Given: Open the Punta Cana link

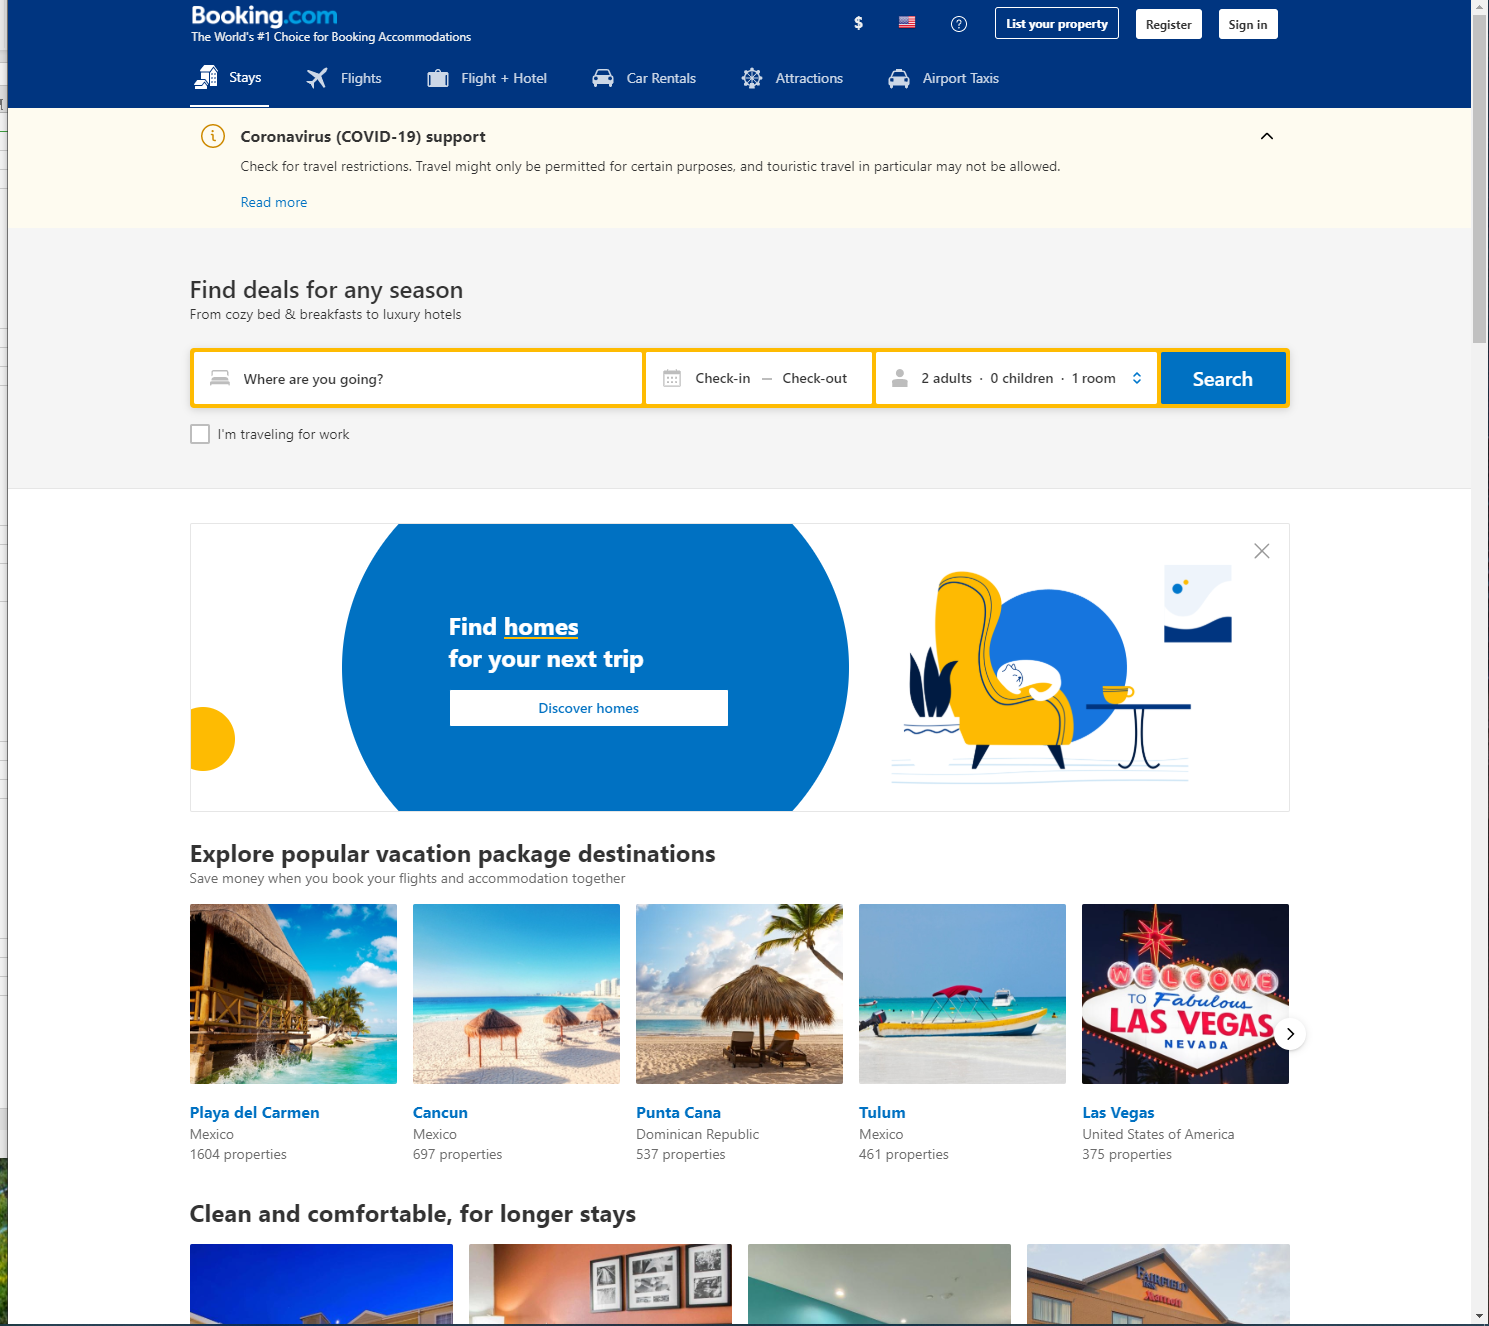Looking at the screenshot, I should [x=679, y=1112].
